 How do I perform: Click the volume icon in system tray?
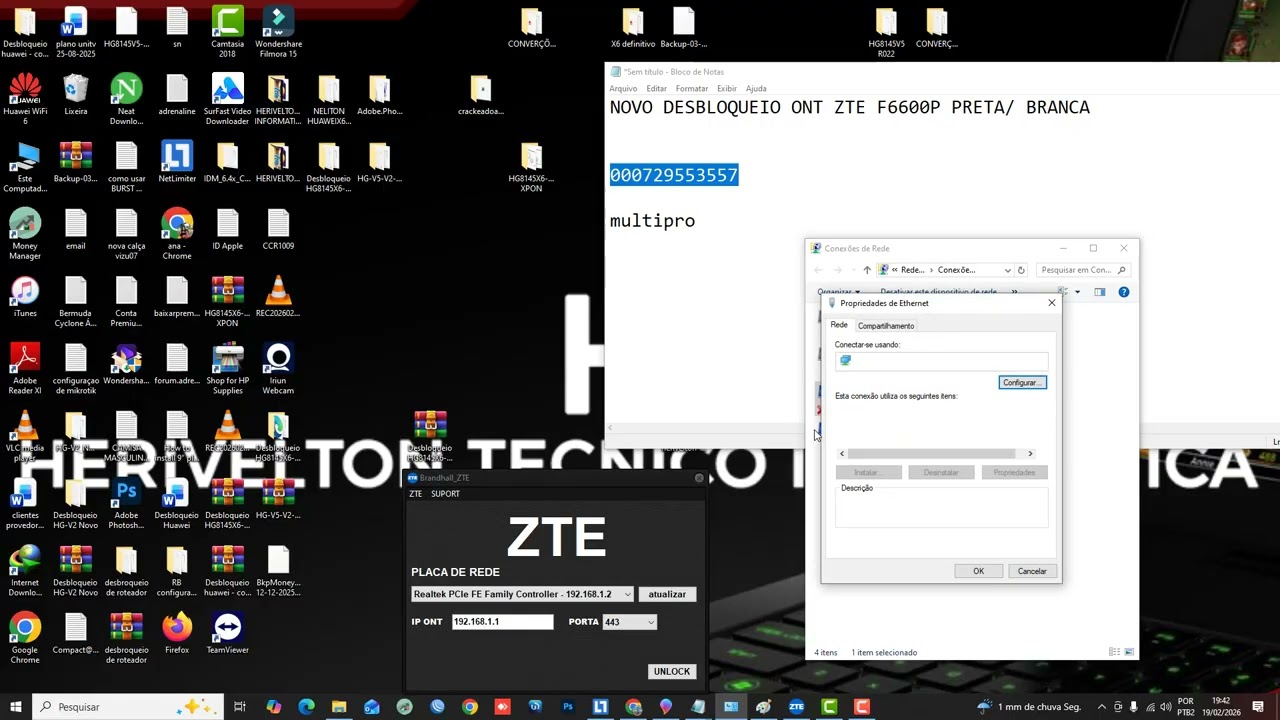[x=1166, y=707]
